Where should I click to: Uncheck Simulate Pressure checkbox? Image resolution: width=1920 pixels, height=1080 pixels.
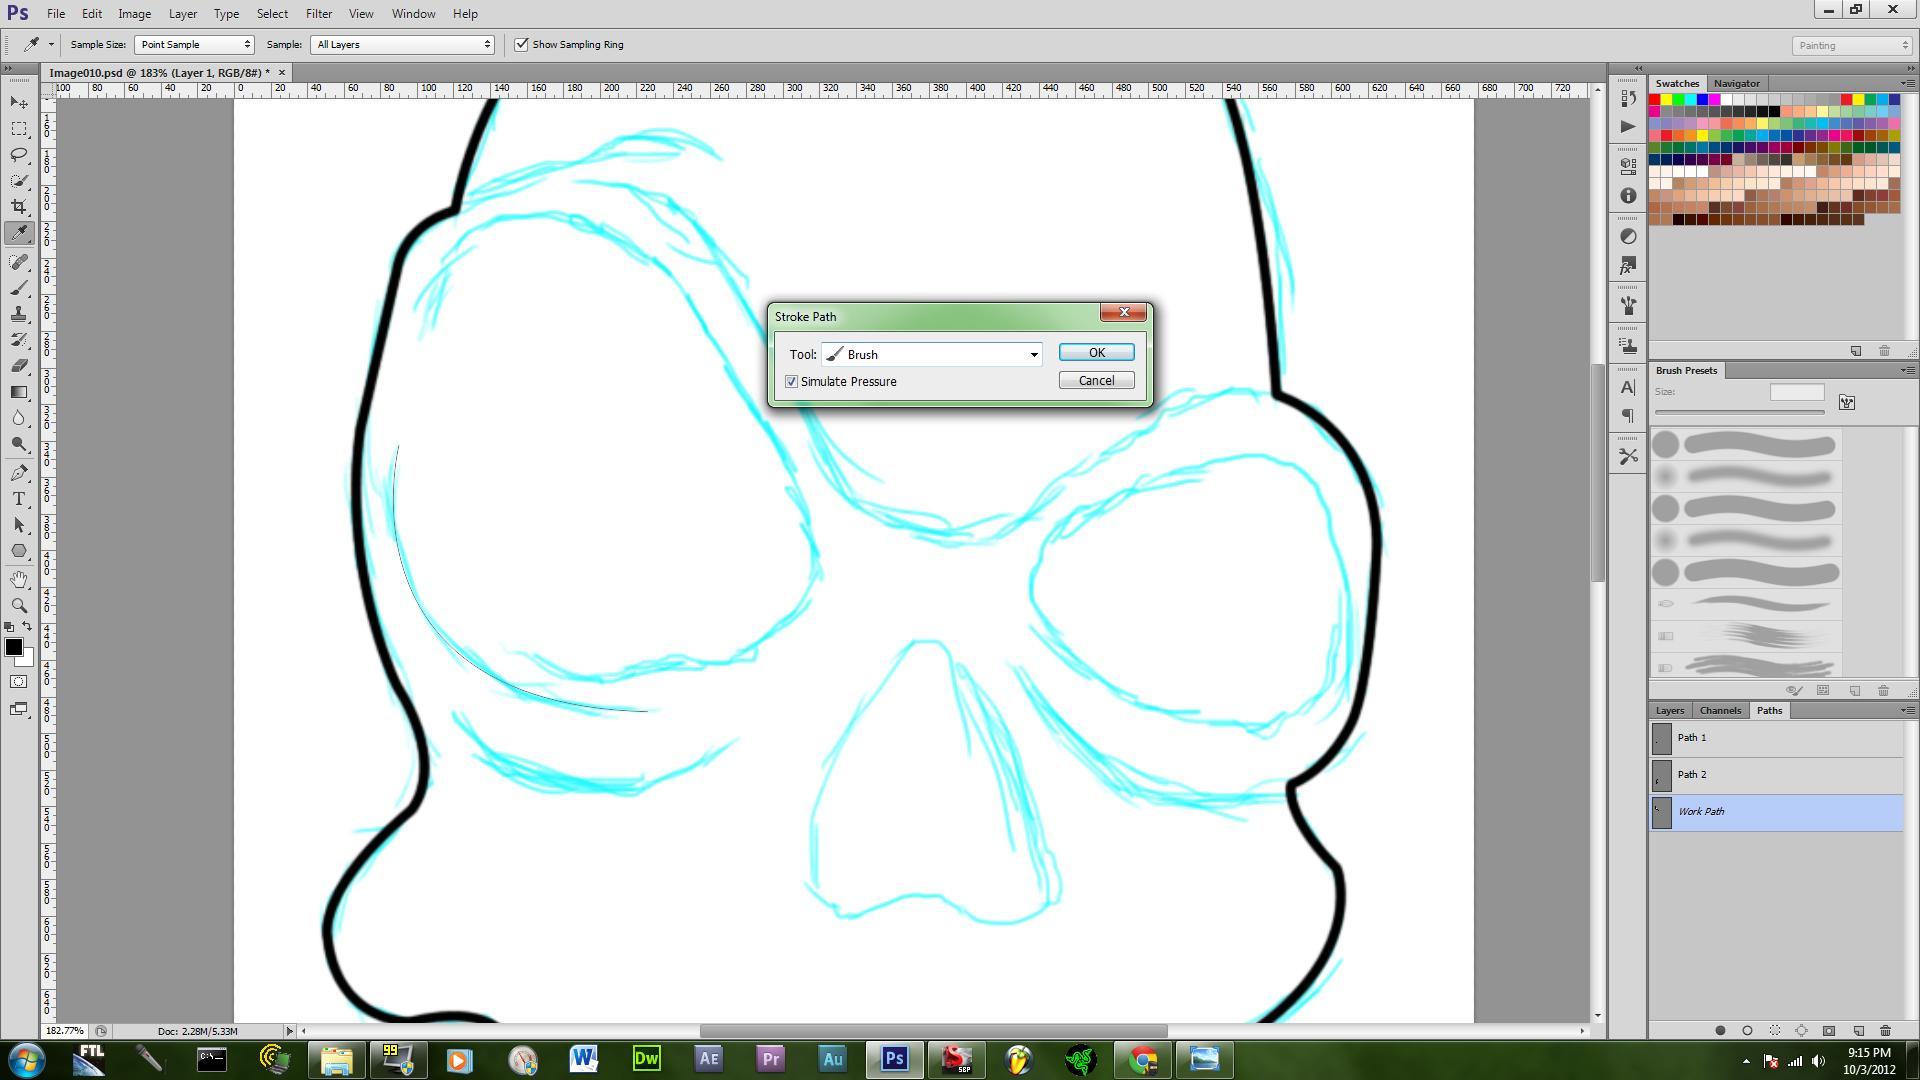(792, 382)
